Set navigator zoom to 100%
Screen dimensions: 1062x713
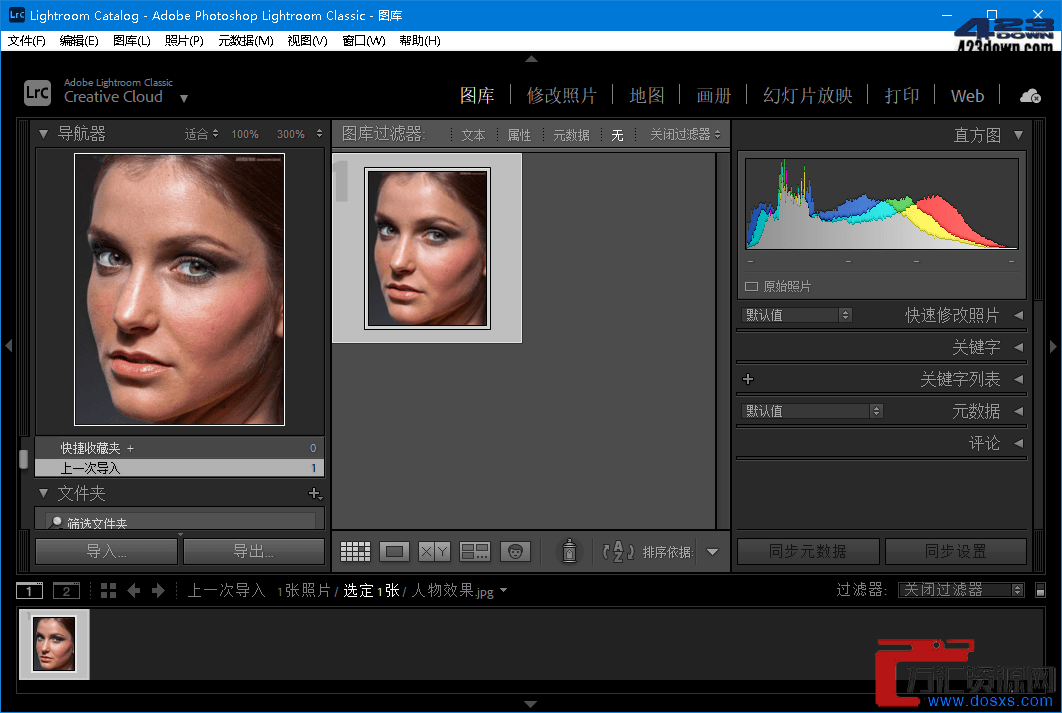[x=245, y=134]
